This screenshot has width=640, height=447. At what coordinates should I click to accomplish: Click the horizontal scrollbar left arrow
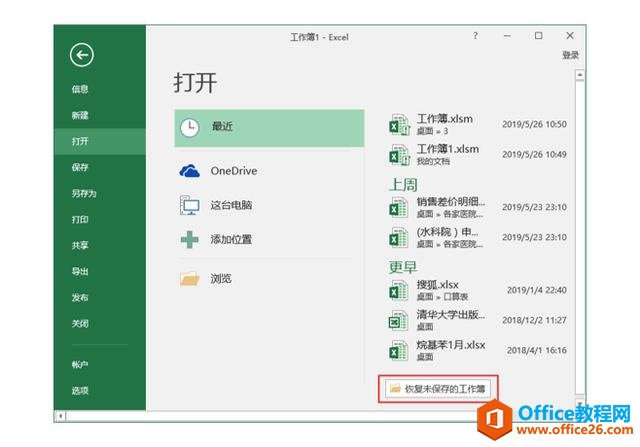coord(60,416)
